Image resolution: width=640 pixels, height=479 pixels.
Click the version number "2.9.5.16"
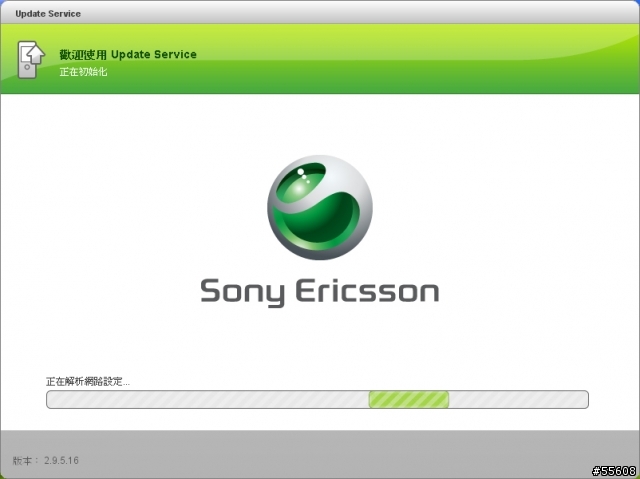(61, 461)
